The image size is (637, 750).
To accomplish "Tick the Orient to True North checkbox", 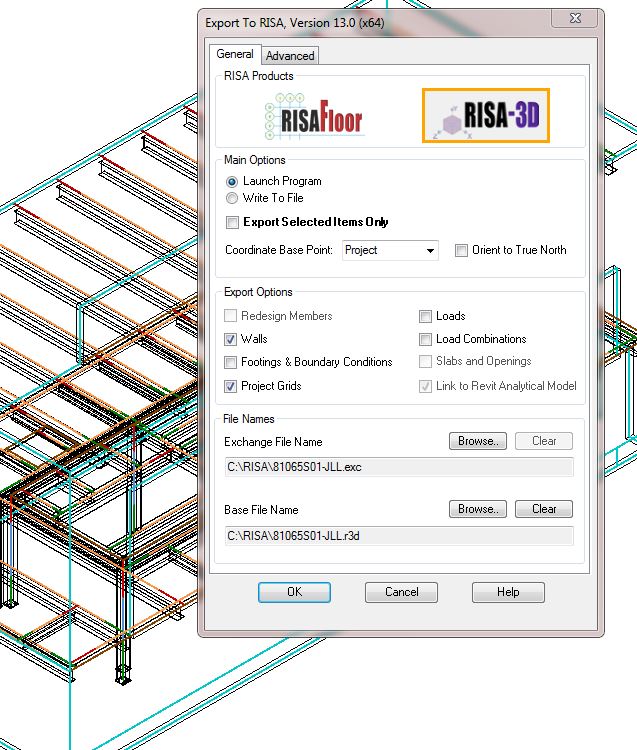I will pyautogui.click(x=461, y=250).
